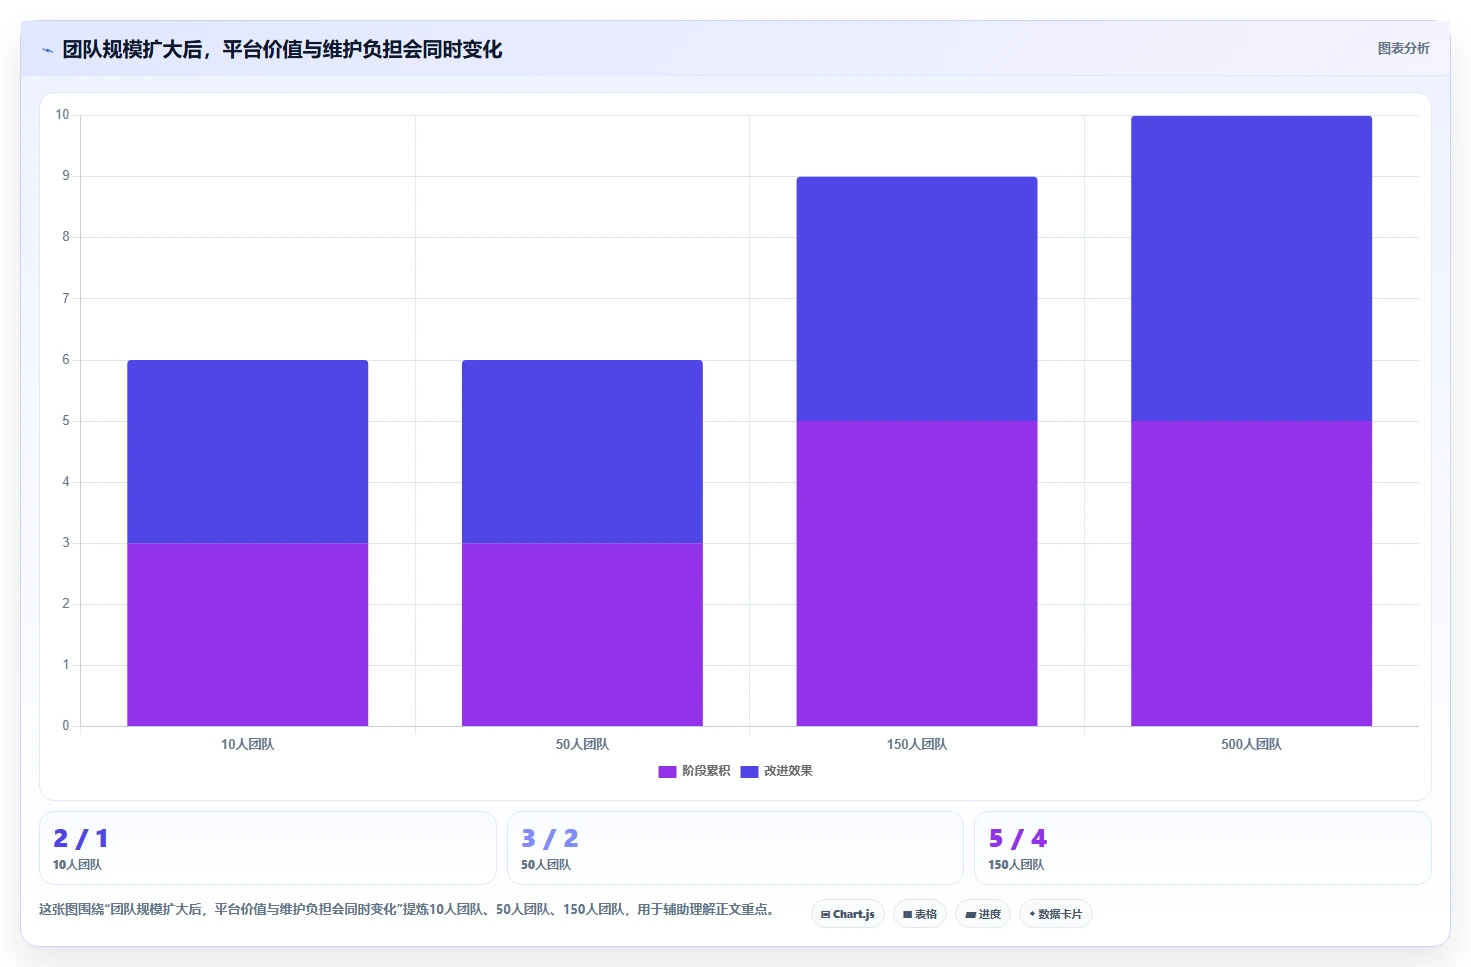Viewport: 1471px width, 967px height.
Task: Click the 50人团队 x-axis label
Action: pos(582,744)
